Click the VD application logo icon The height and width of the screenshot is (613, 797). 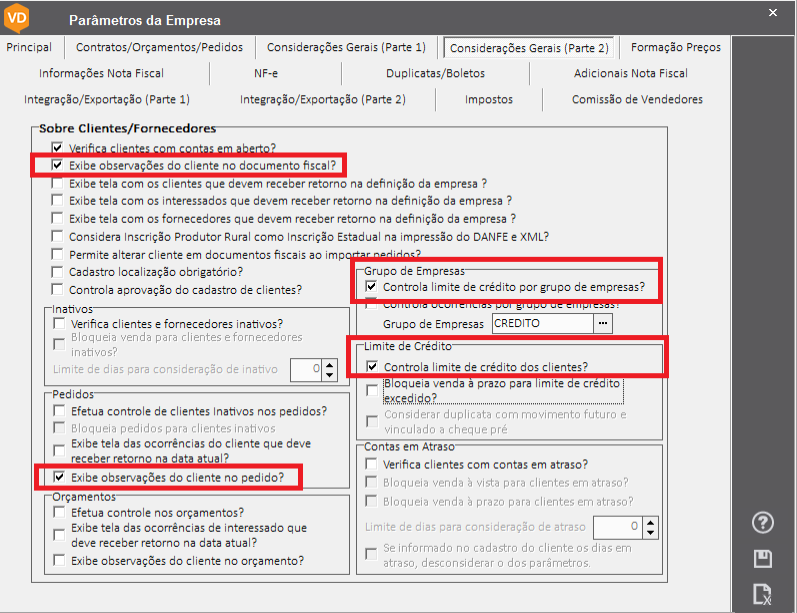pyautogui.click(x=16, y=18)
